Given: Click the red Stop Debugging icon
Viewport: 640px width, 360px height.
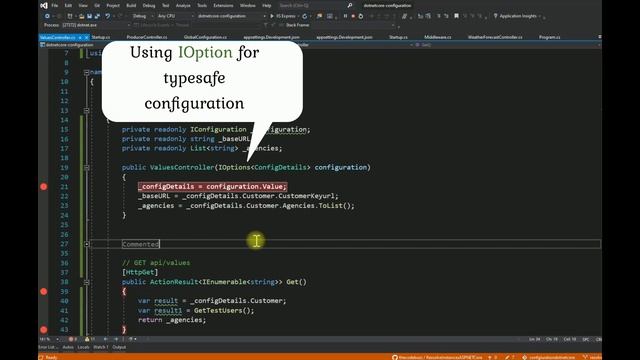Looking at the screenshot, I should (x=353, y=16).
